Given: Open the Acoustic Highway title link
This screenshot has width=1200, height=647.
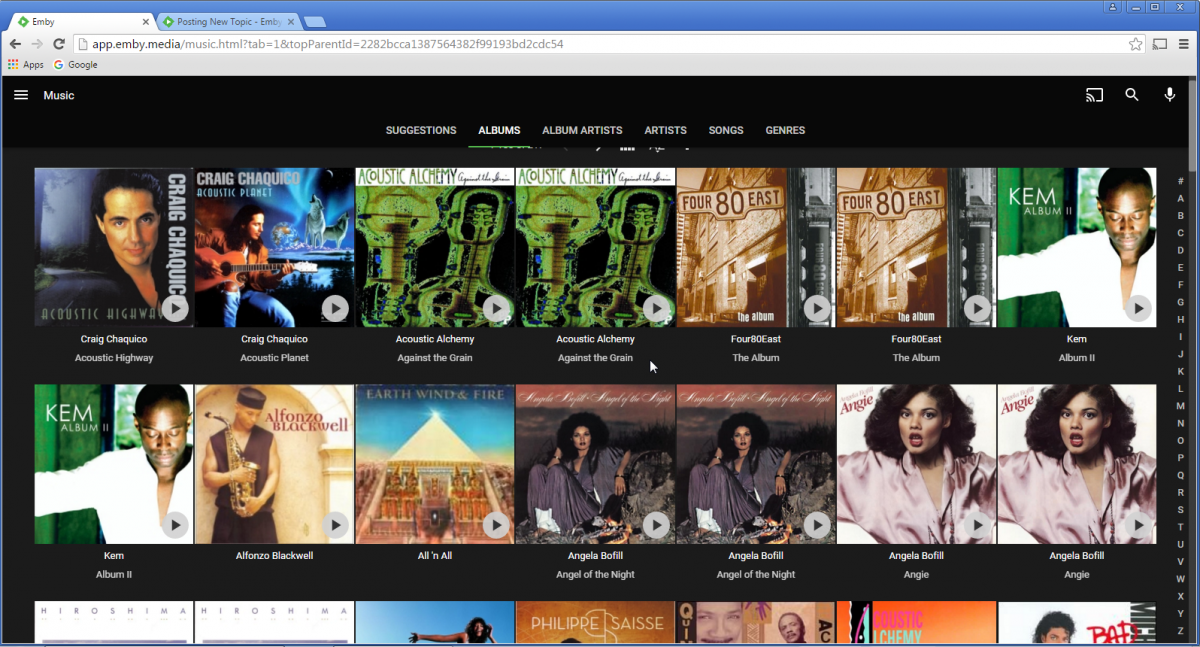Looking at the screenshot, I should pyautogui.click(x=114, y=357).
